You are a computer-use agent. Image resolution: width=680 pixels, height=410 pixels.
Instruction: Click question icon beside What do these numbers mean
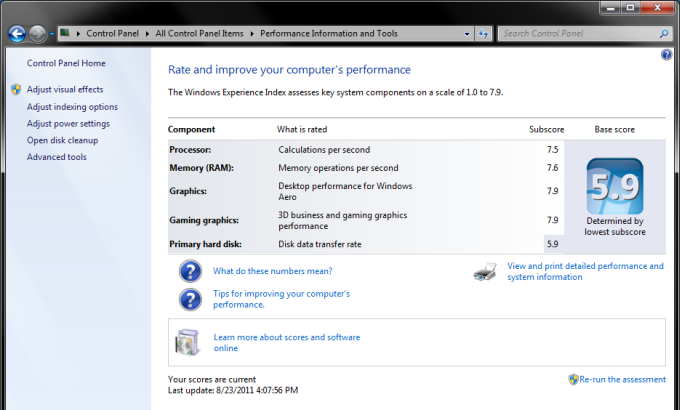tap(190, 271)
